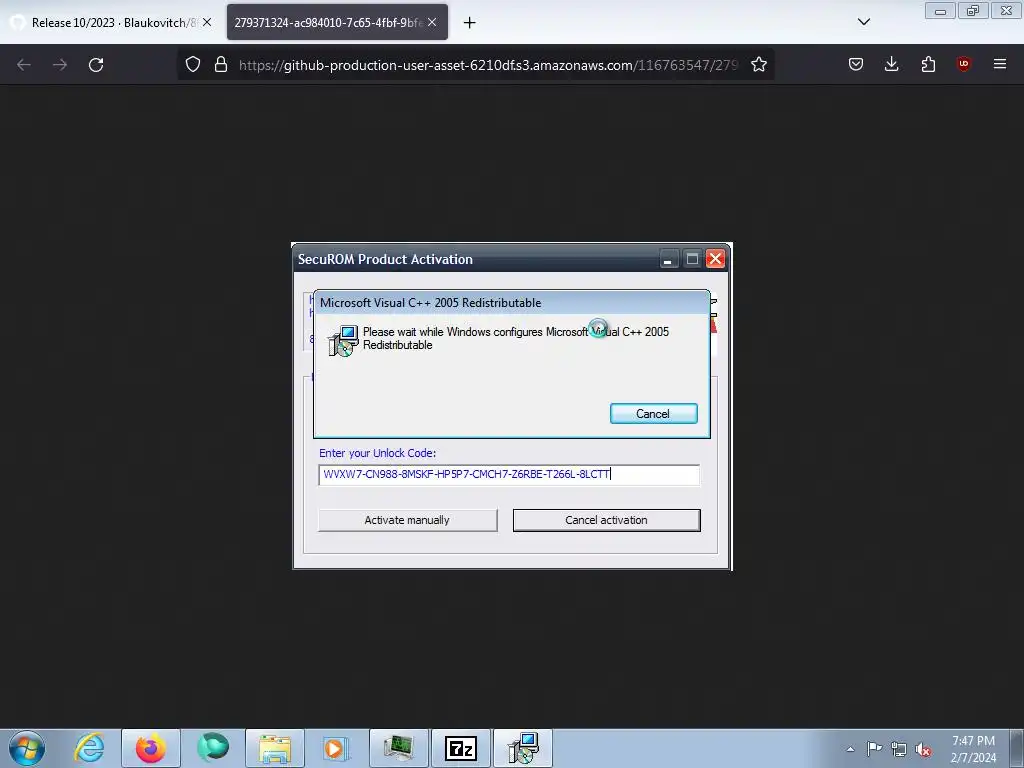Image resolution: width=1024 pixels, height=768 pixels.
Task: Click Cancel activation button
Action: coord(606,520)
